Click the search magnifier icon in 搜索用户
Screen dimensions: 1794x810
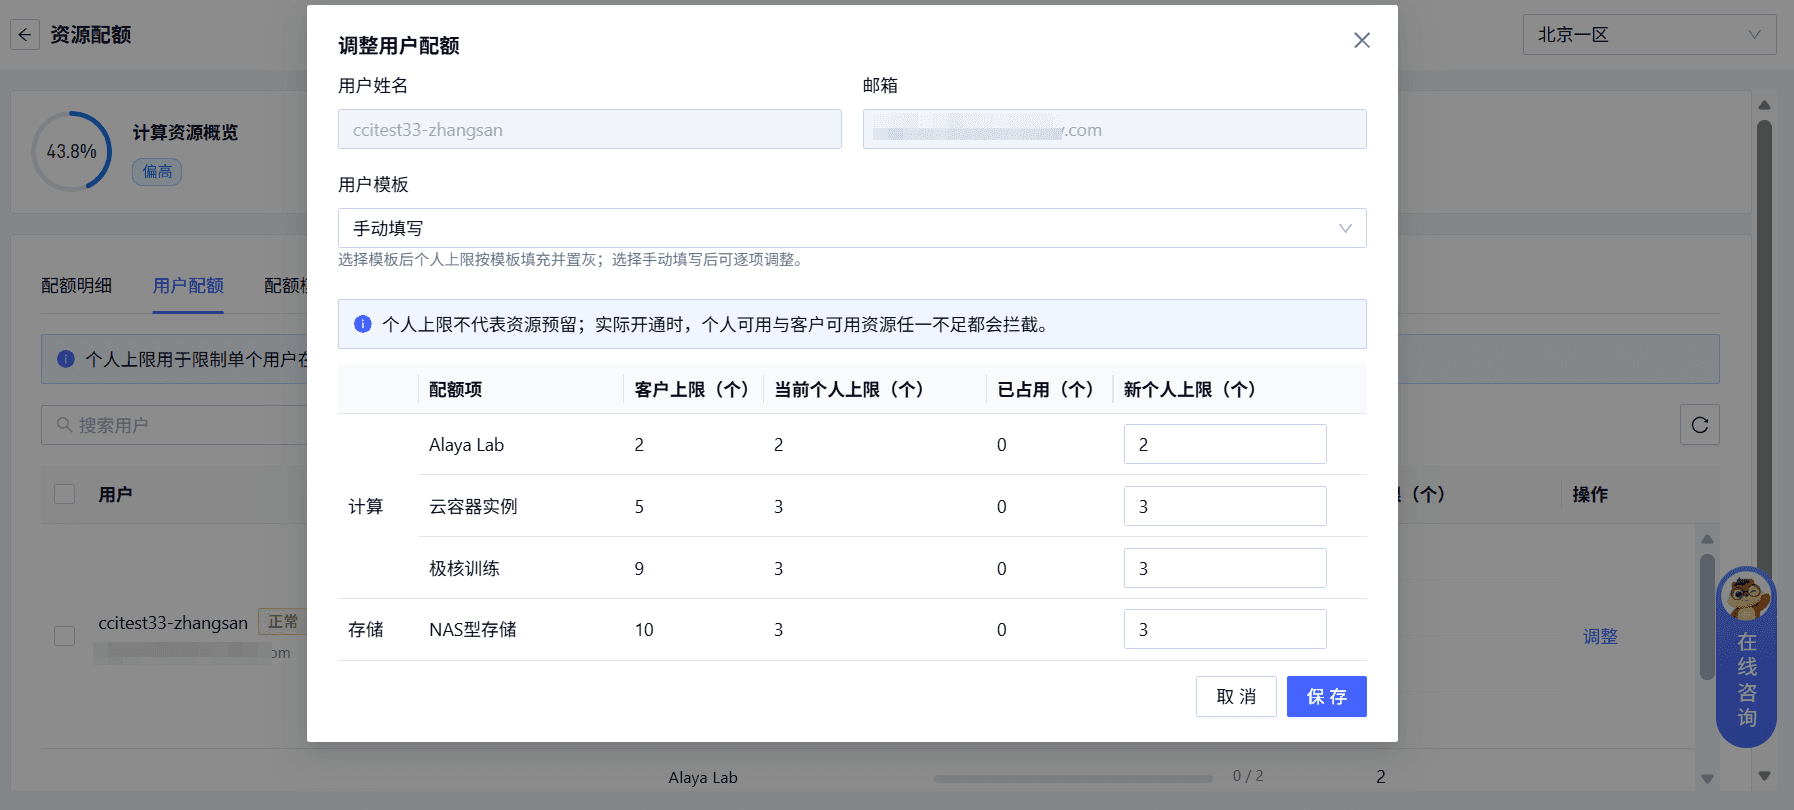pos(64,425)
